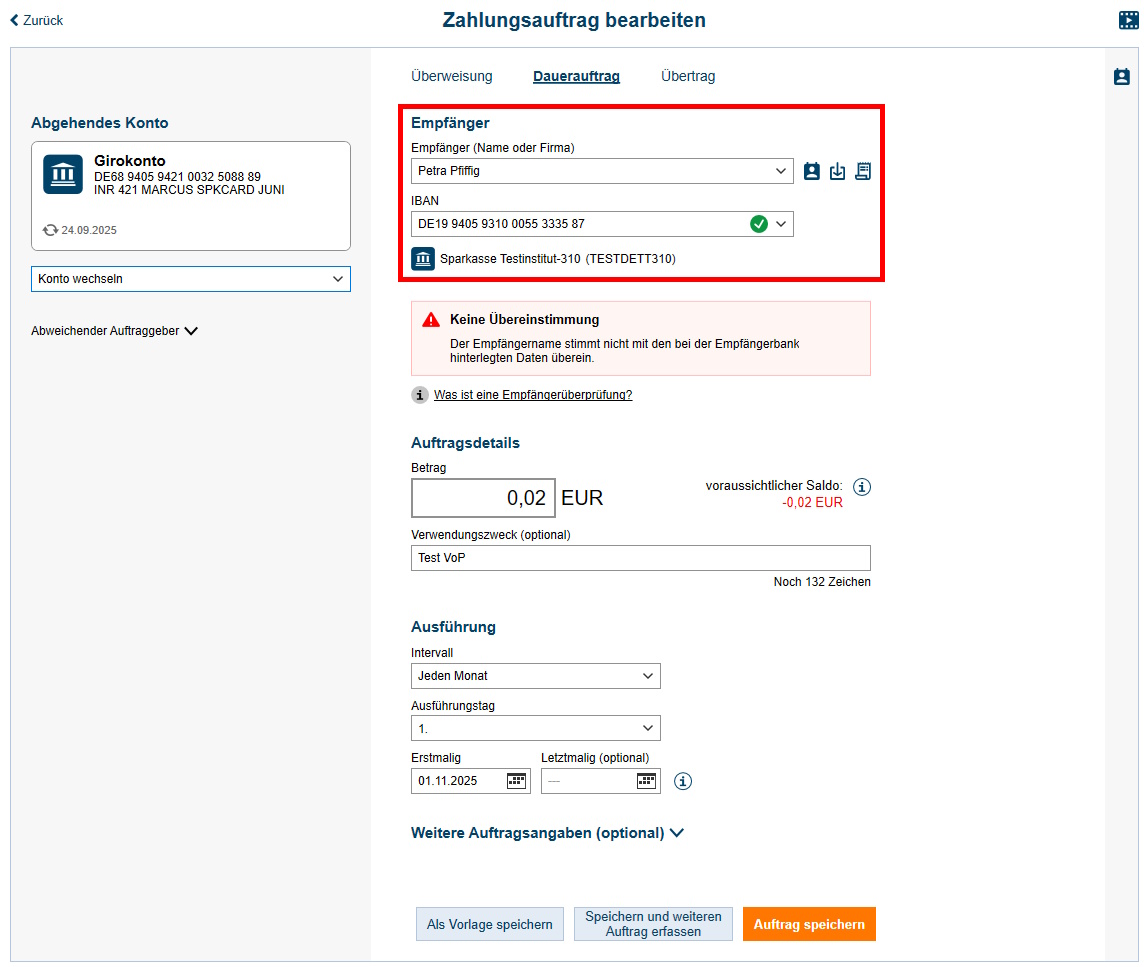The height and width of the screenshot is (967, 1147).
Task: Click the orange Auftrag speichern button
Action: click(809, 924)
